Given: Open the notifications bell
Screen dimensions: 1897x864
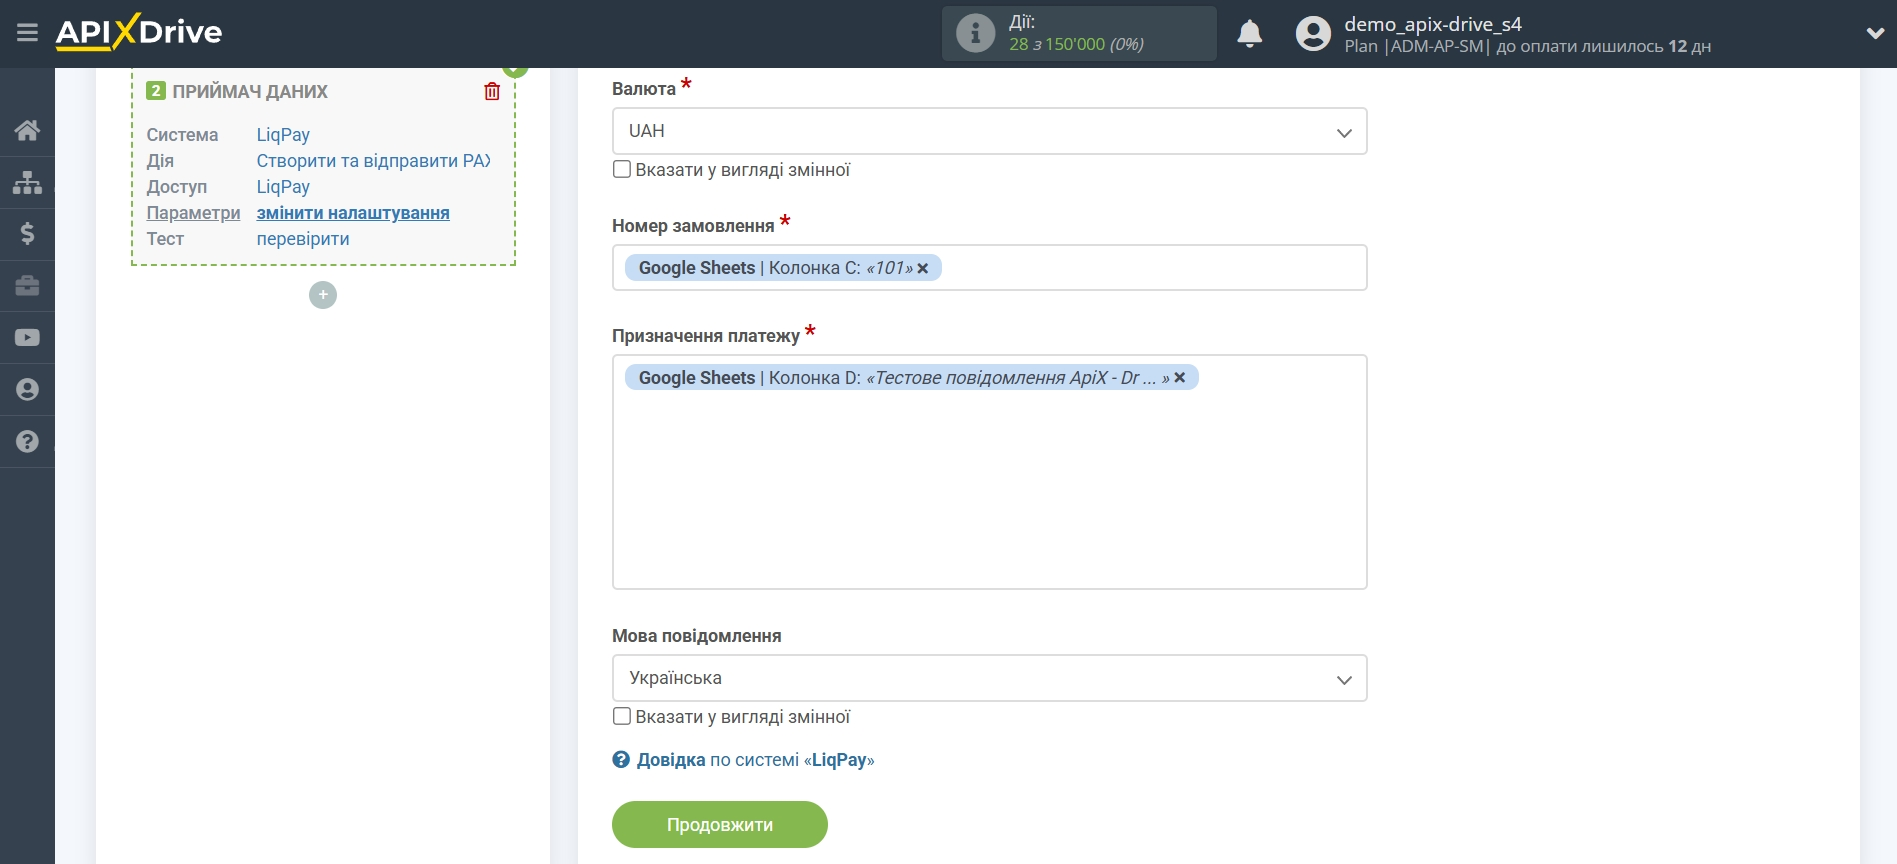Looking at the screenshot, I should pyautogui.click(x=1249, y=33).
